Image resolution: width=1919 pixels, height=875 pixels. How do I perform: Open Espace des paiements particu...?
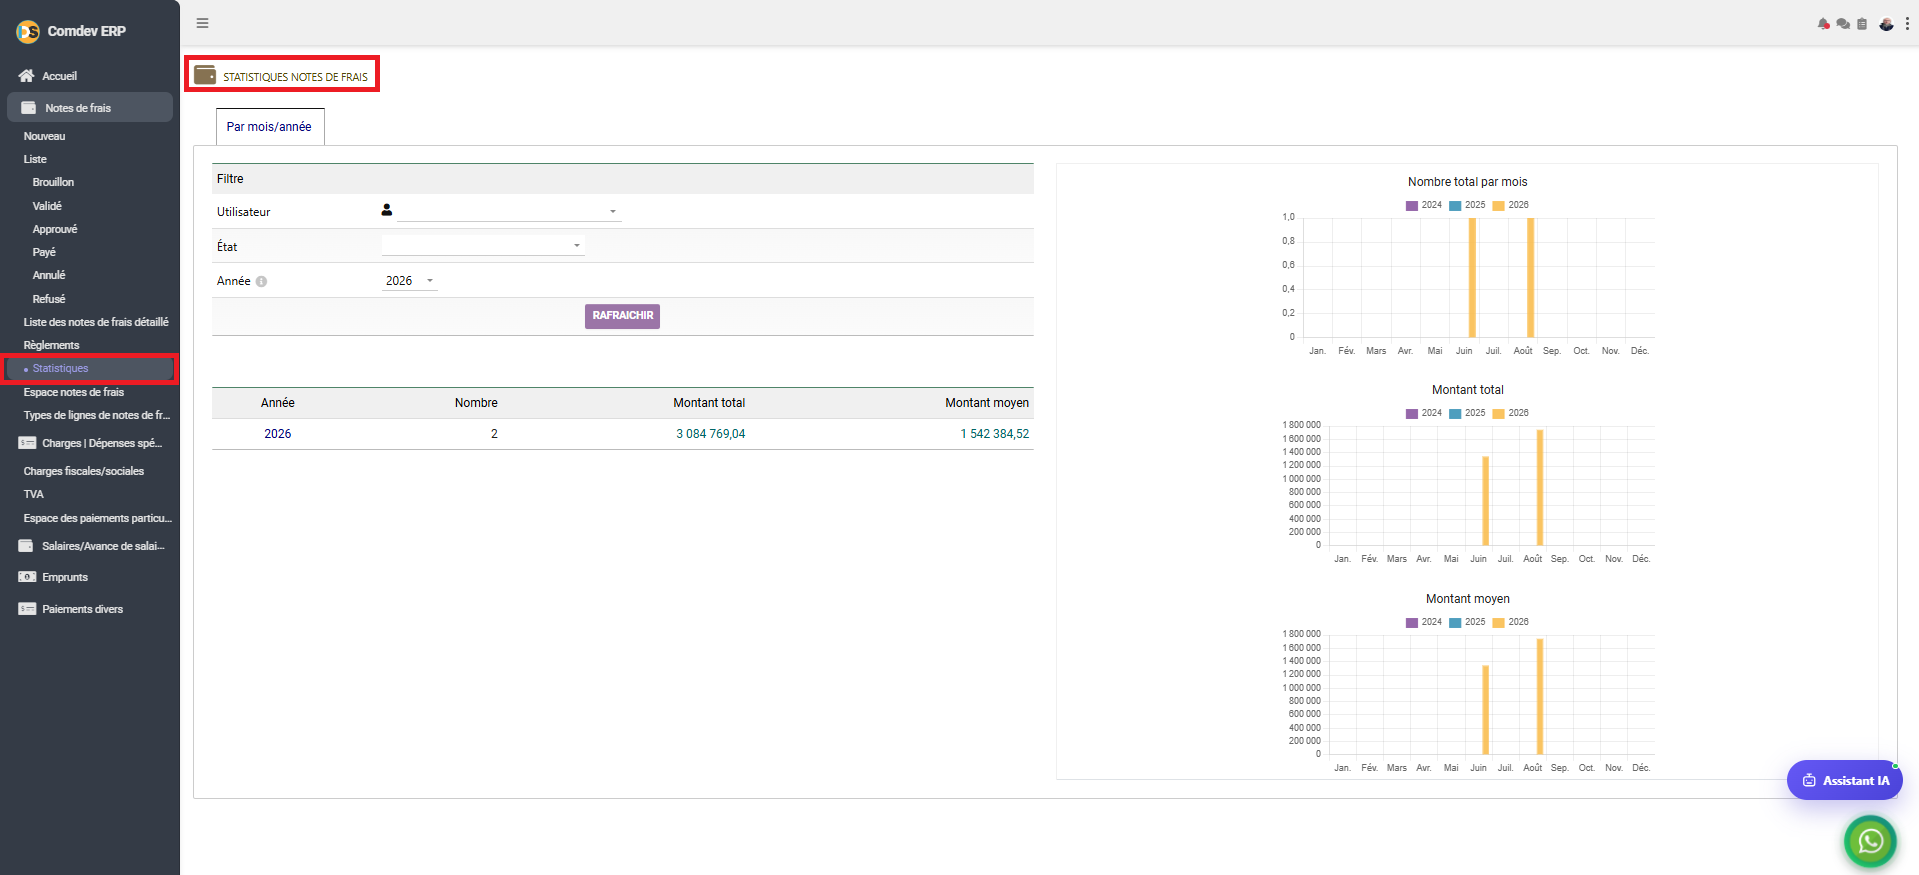click(x=98, y=518)
